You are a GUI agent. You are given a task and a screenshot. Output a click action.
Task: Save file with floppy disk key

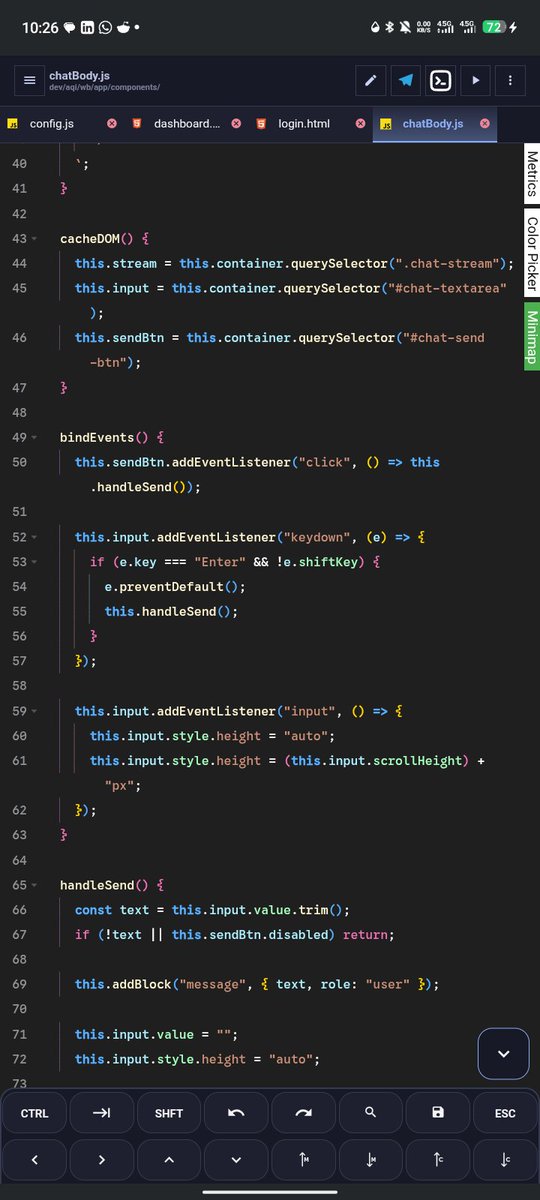[438, 1112]
